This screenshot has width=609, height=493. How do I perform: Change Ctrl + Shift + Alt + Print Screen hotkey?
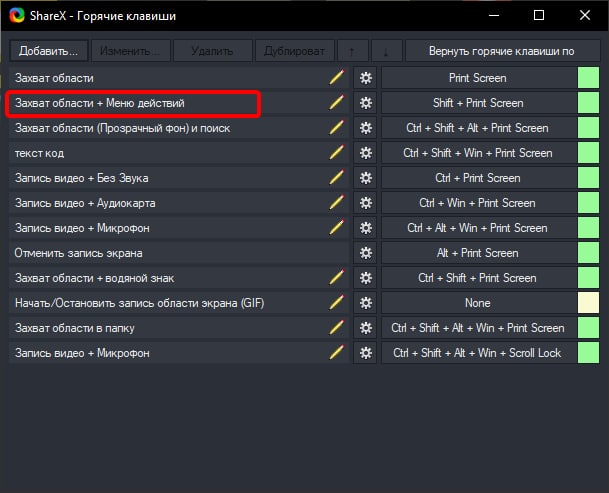tap(478, 128)
